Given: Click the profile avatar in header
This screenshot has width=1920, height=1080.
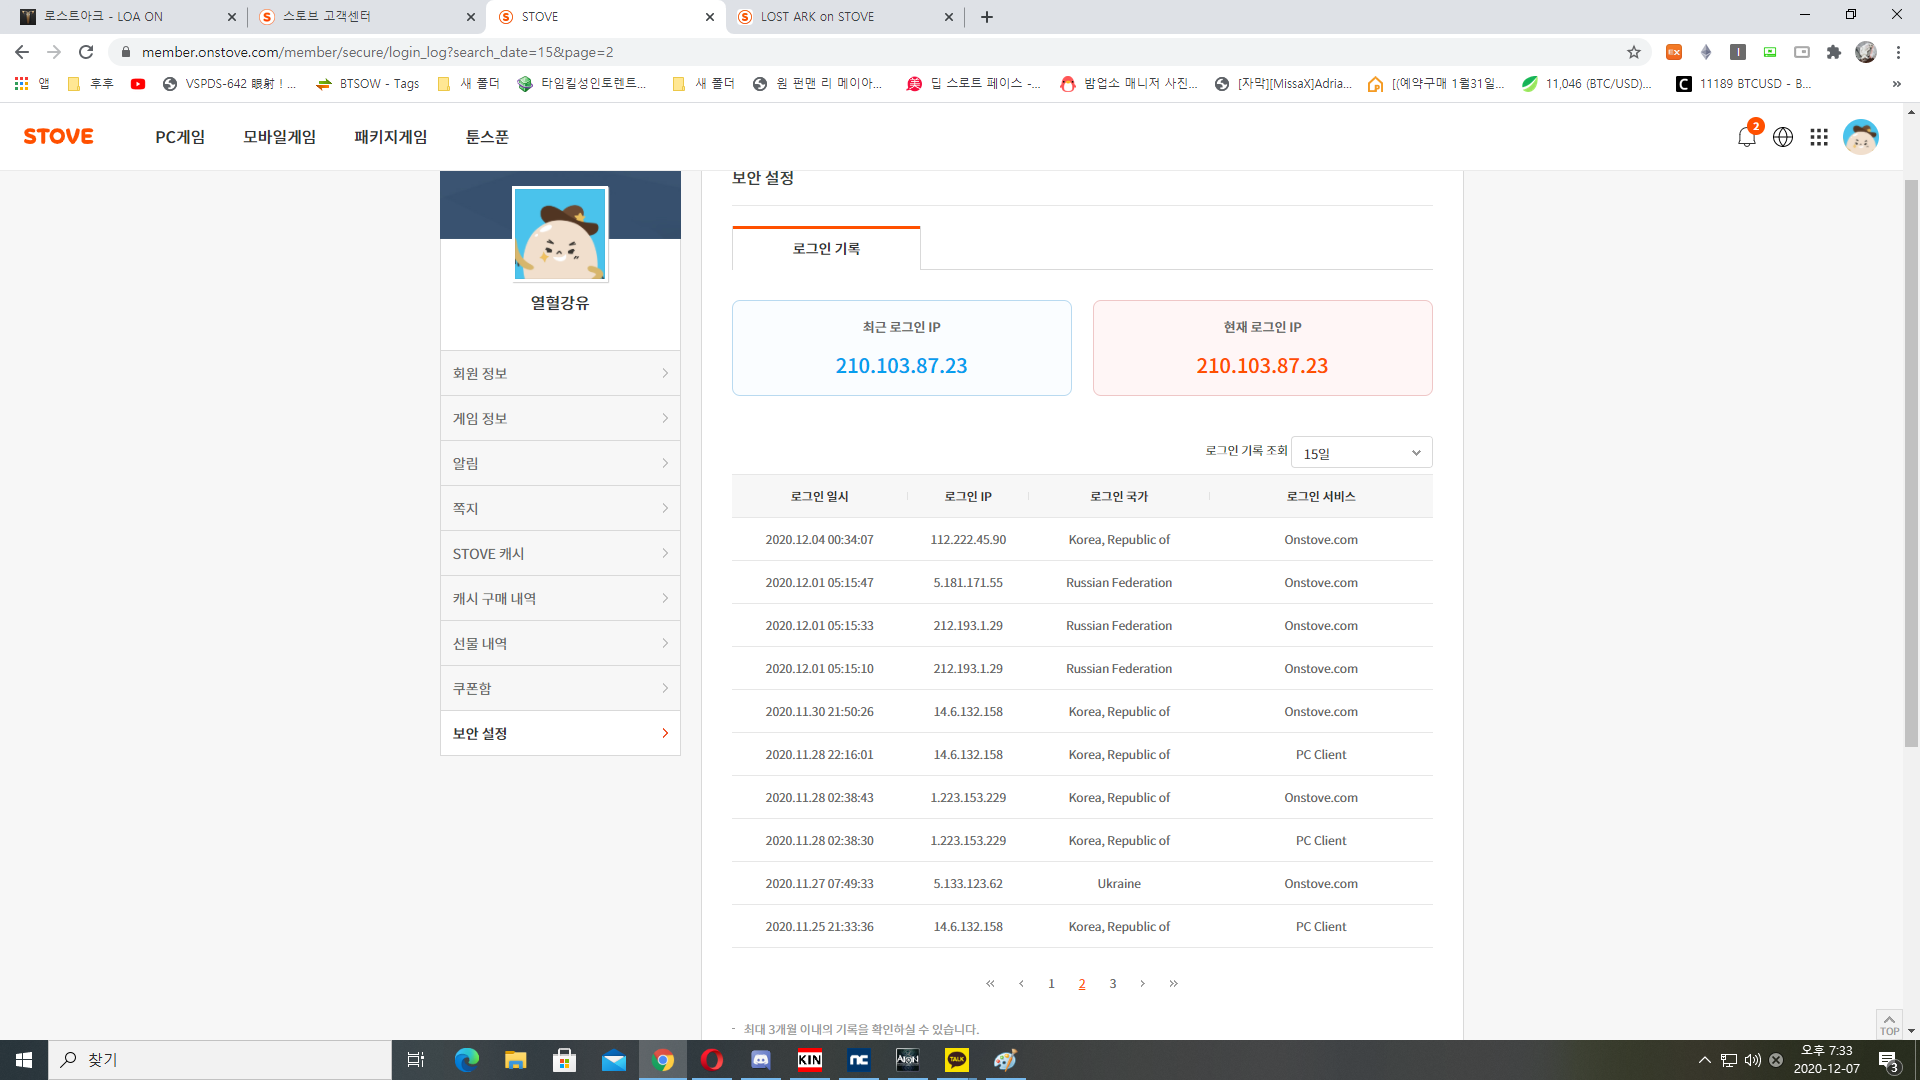Looking at the screenshot, I should [x=1860, y=137].
